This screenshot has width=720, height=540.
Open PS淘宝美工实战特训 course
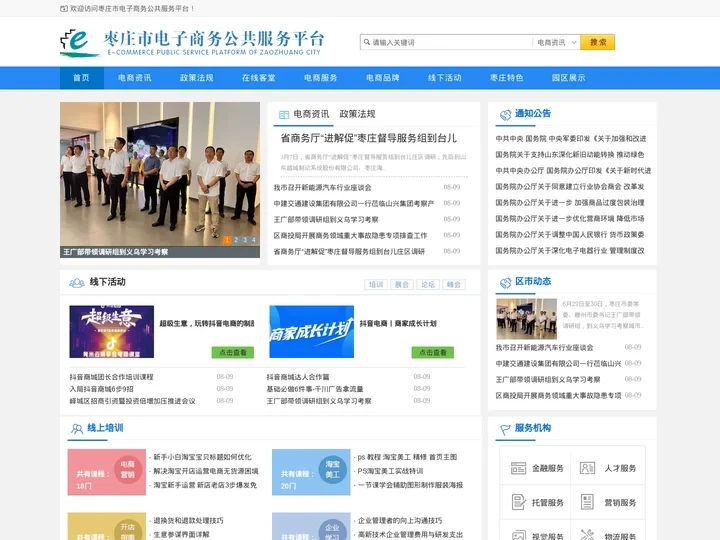390,471
